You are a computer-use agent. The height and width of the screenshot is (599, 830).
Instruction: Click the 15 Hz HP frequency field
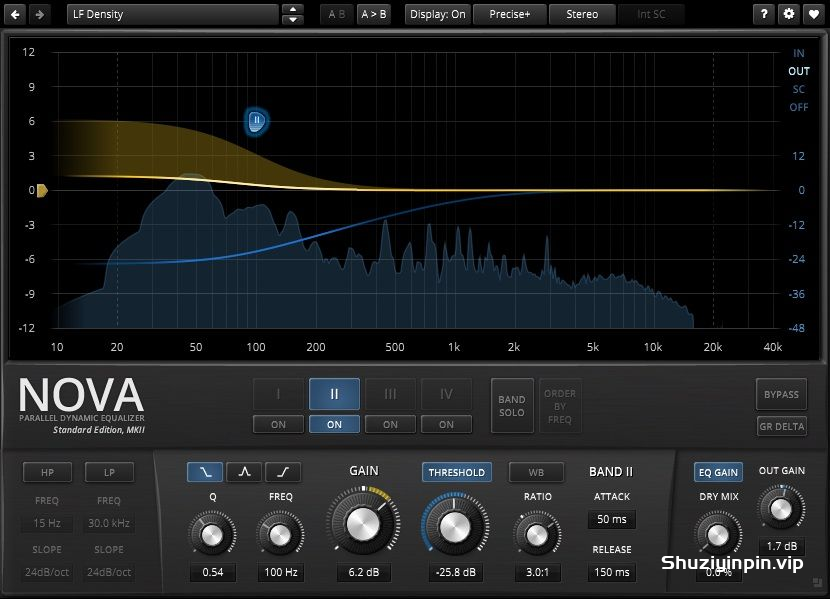tap(47, 523)
